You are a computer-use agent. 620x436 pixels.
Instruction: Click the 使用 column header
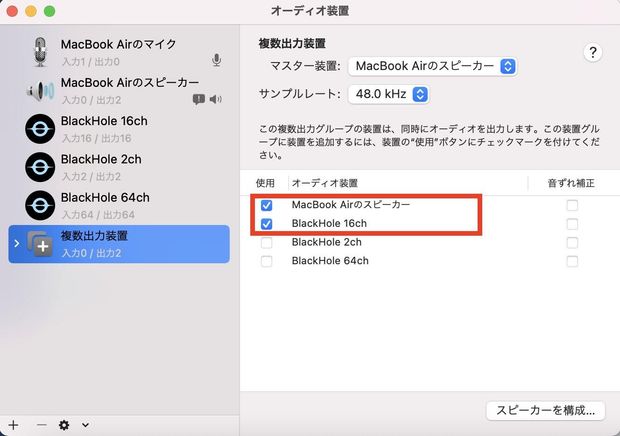(x=265, y=183)
